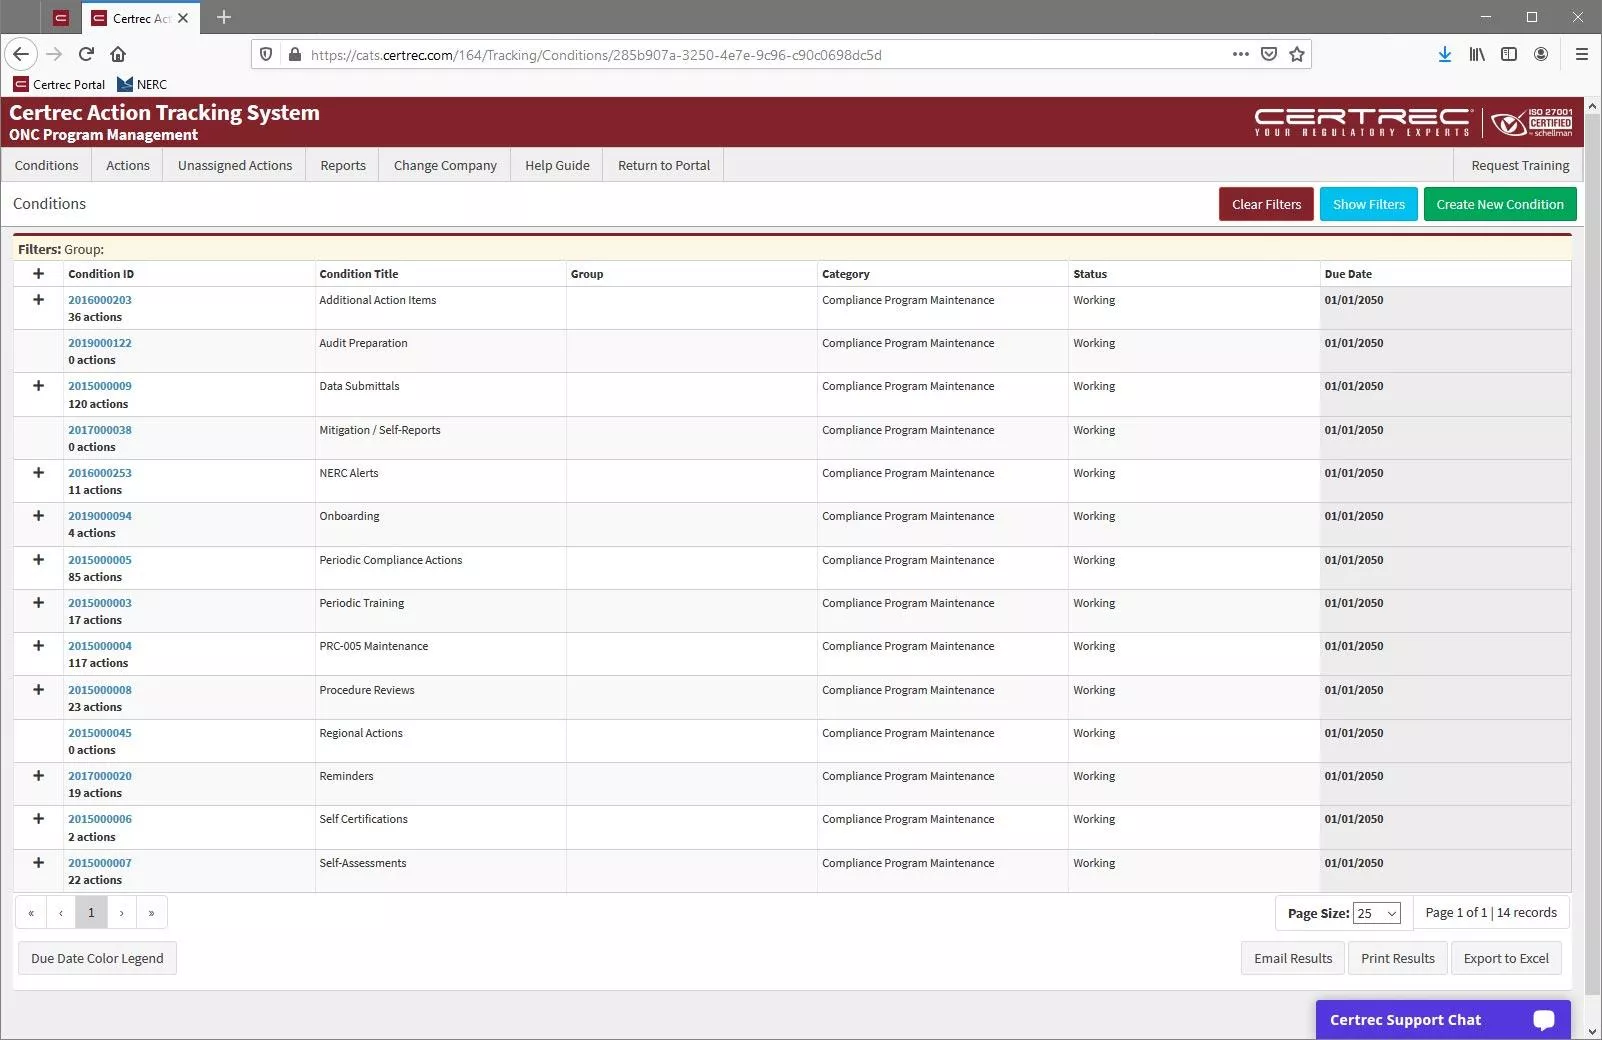The image size is (1602, 1040).
Task: Expand the Onboarding row
Action: click(x=39, y=515)
